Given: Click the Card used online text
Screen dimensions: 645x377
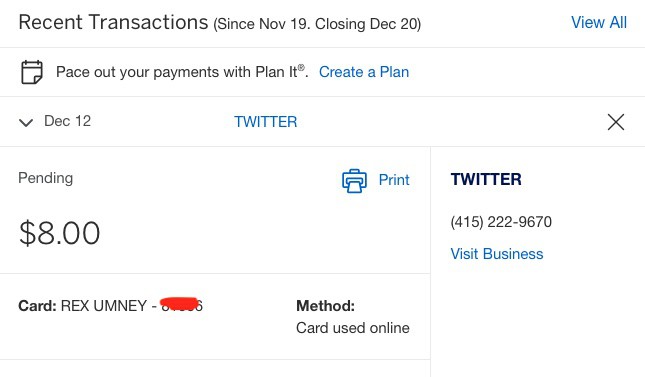Looking at the screenshot, I should pyautogui.click(x=353, y=328).
